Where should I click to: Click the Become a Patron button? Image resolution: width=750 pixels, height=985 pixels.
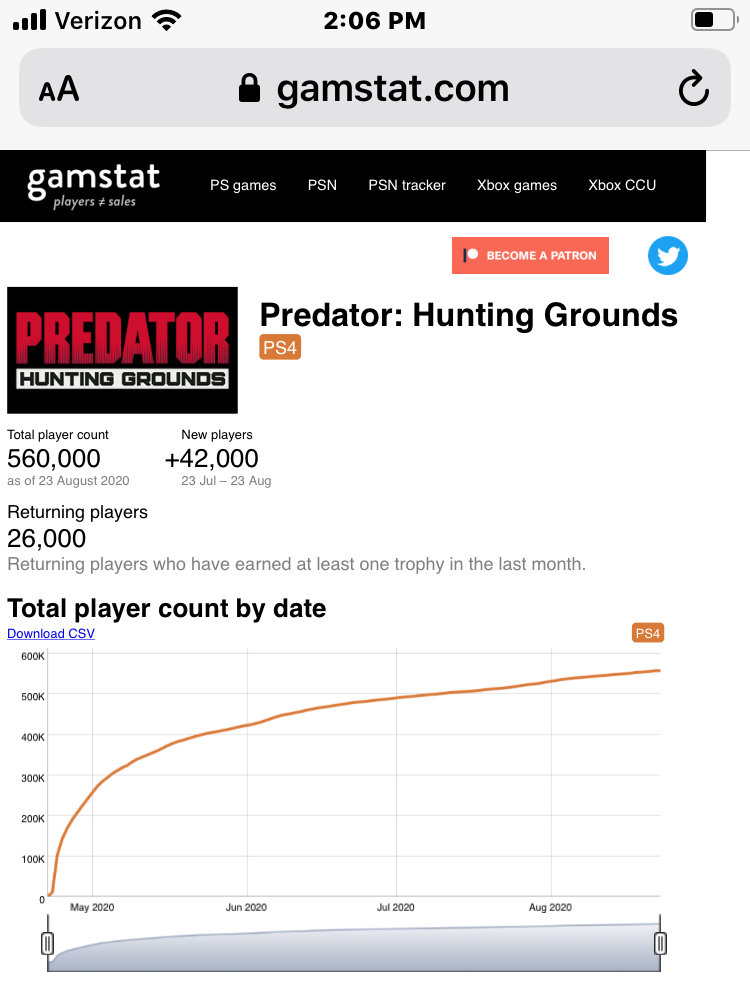click(x=530, y=256)
